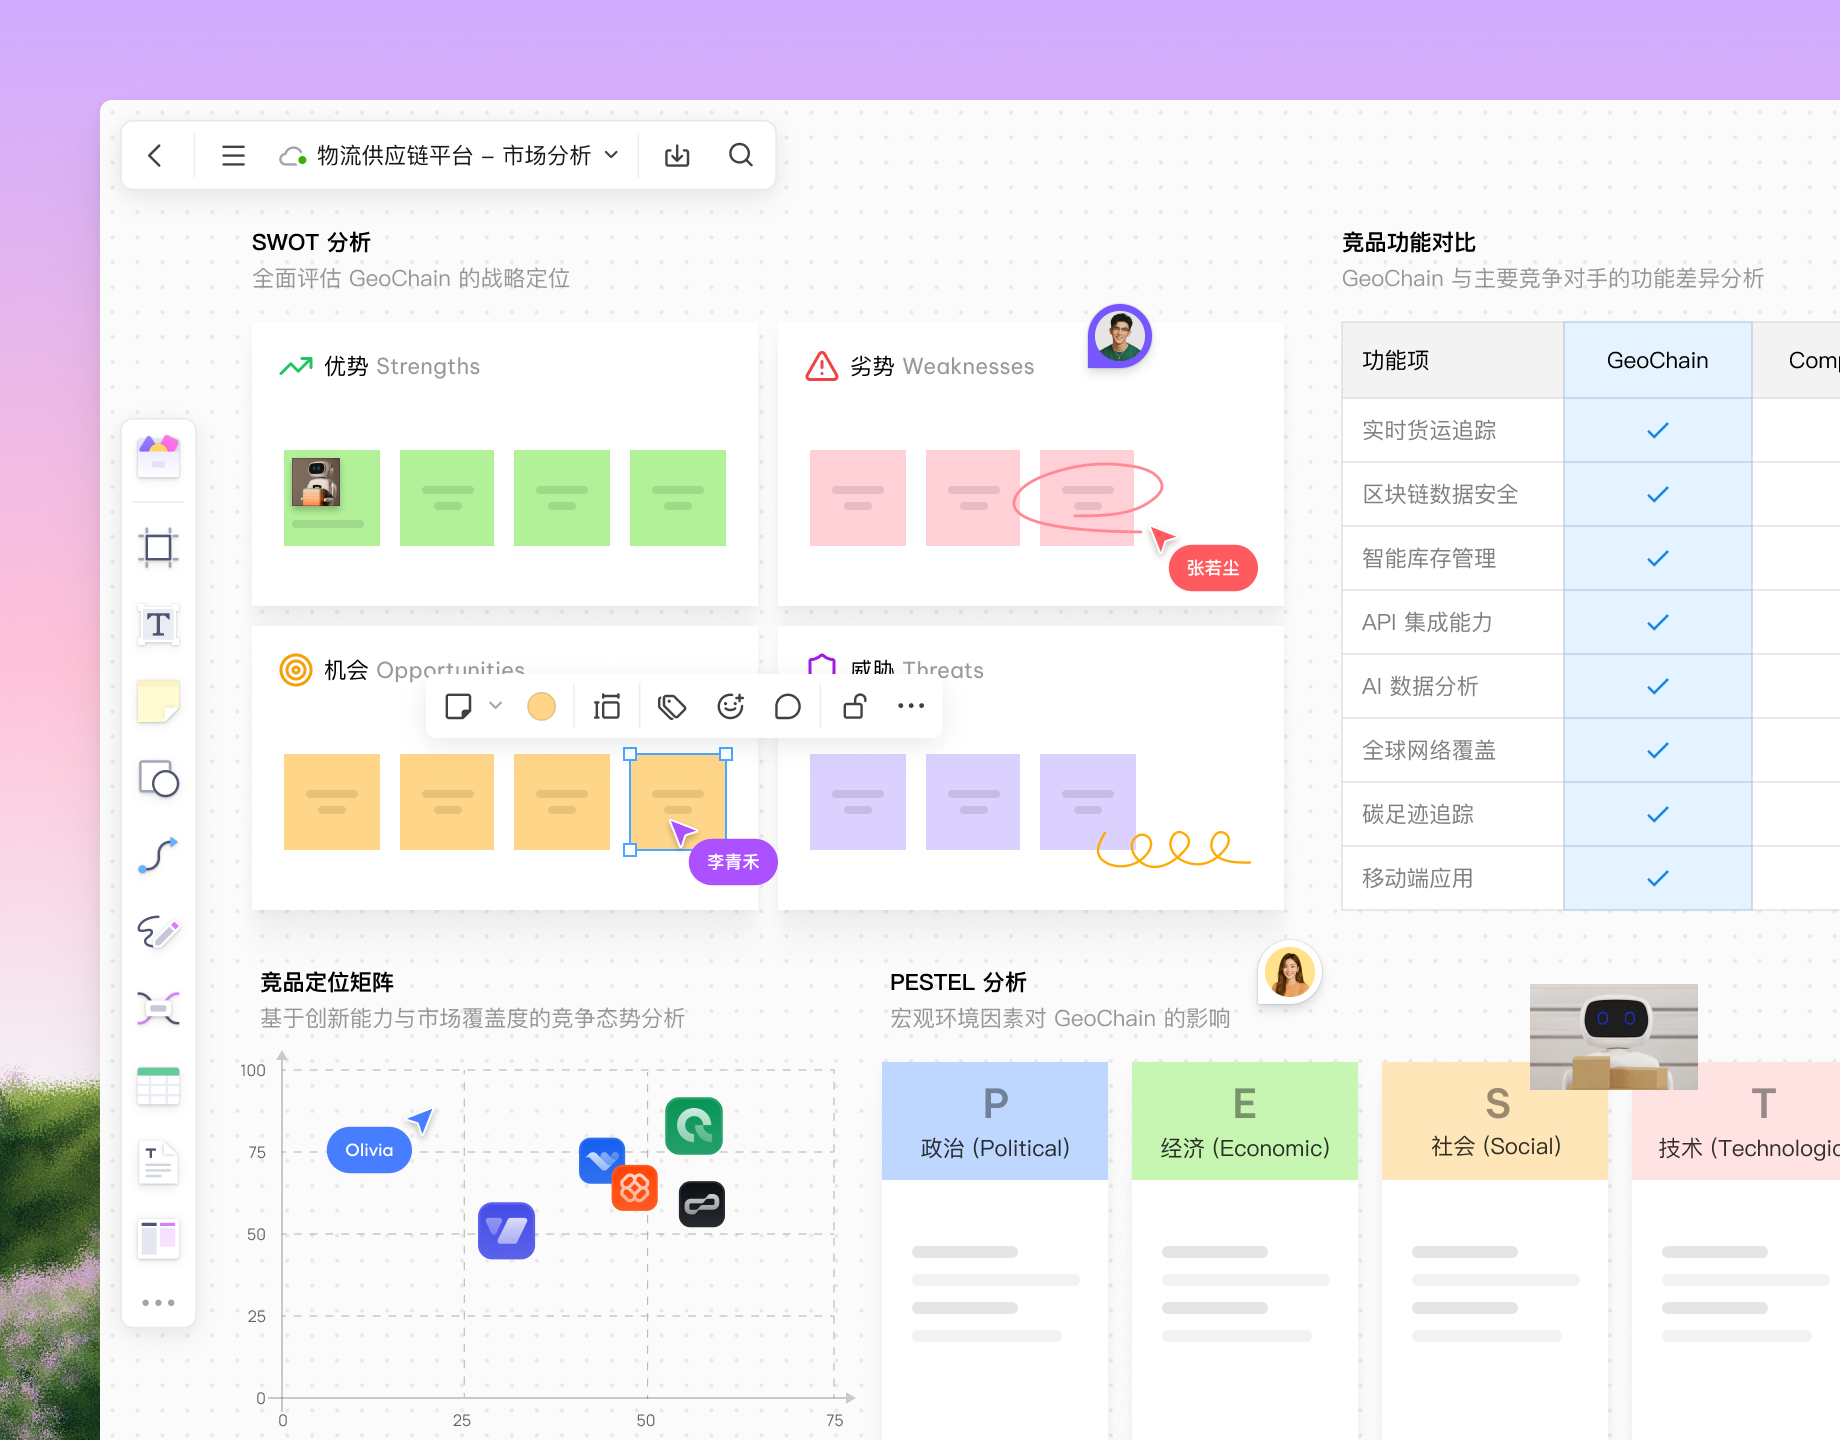1840x1440 pixels.
Task: Select the connector line tool
Action: (x=158, y=856)
